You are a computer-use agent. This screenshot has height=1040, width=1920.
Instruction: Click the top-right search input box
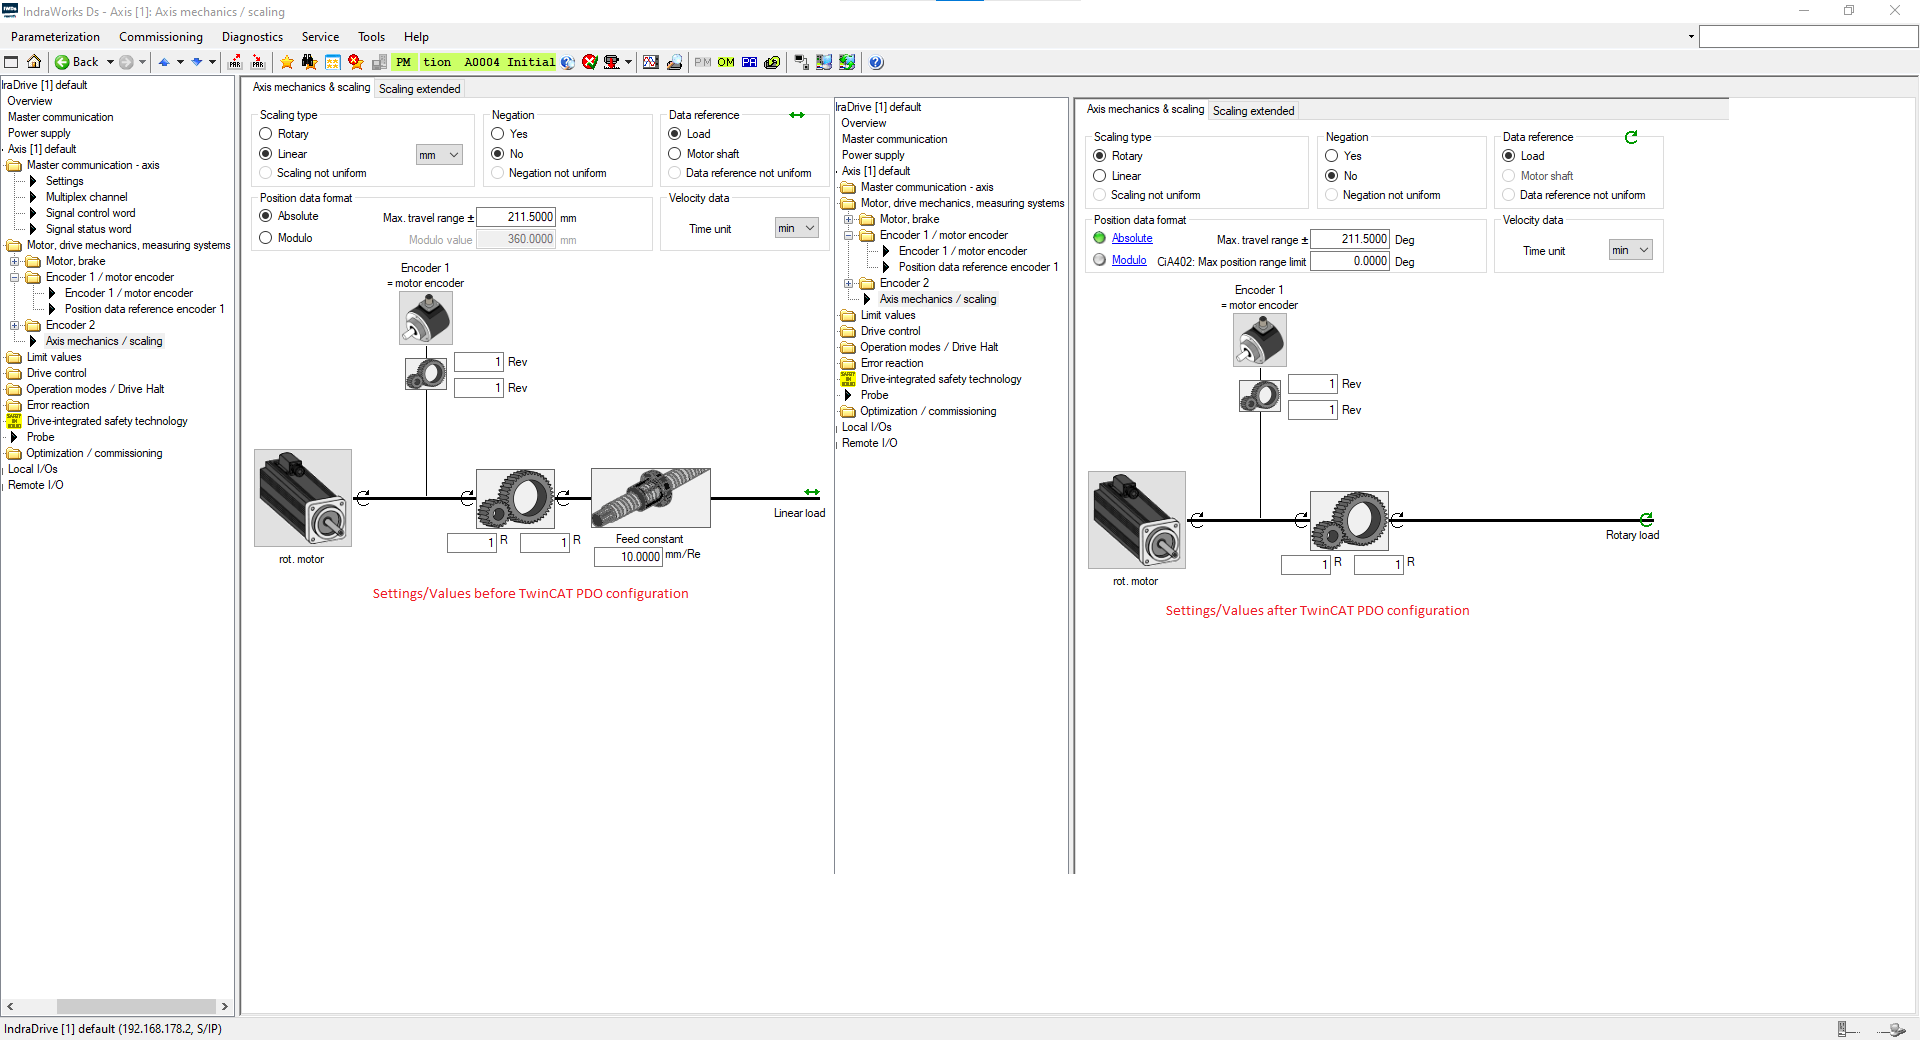[1808, 37]
